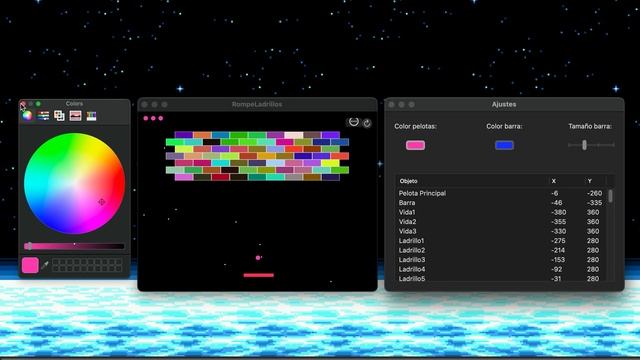Click the X value -275 of Ladrillo1
This screenshot has height=360, width=640.
pyautogui.click(x=558, y=241)
